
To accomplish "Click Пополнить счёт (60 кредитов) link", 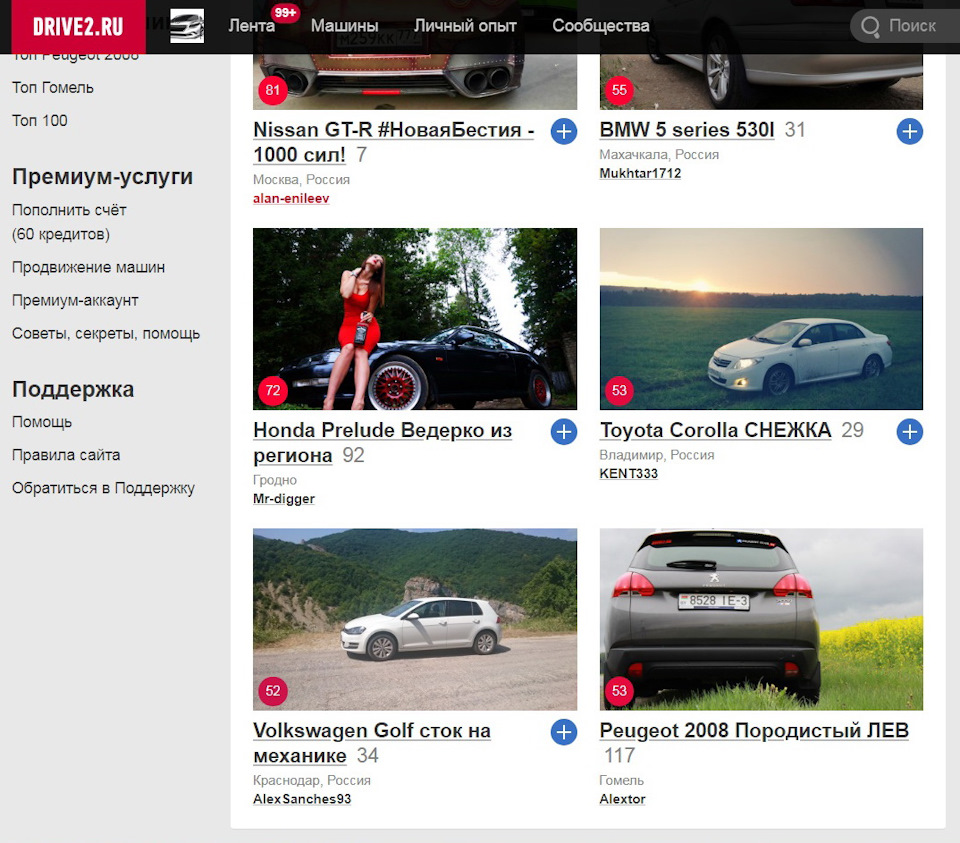I will coord(69,222).
